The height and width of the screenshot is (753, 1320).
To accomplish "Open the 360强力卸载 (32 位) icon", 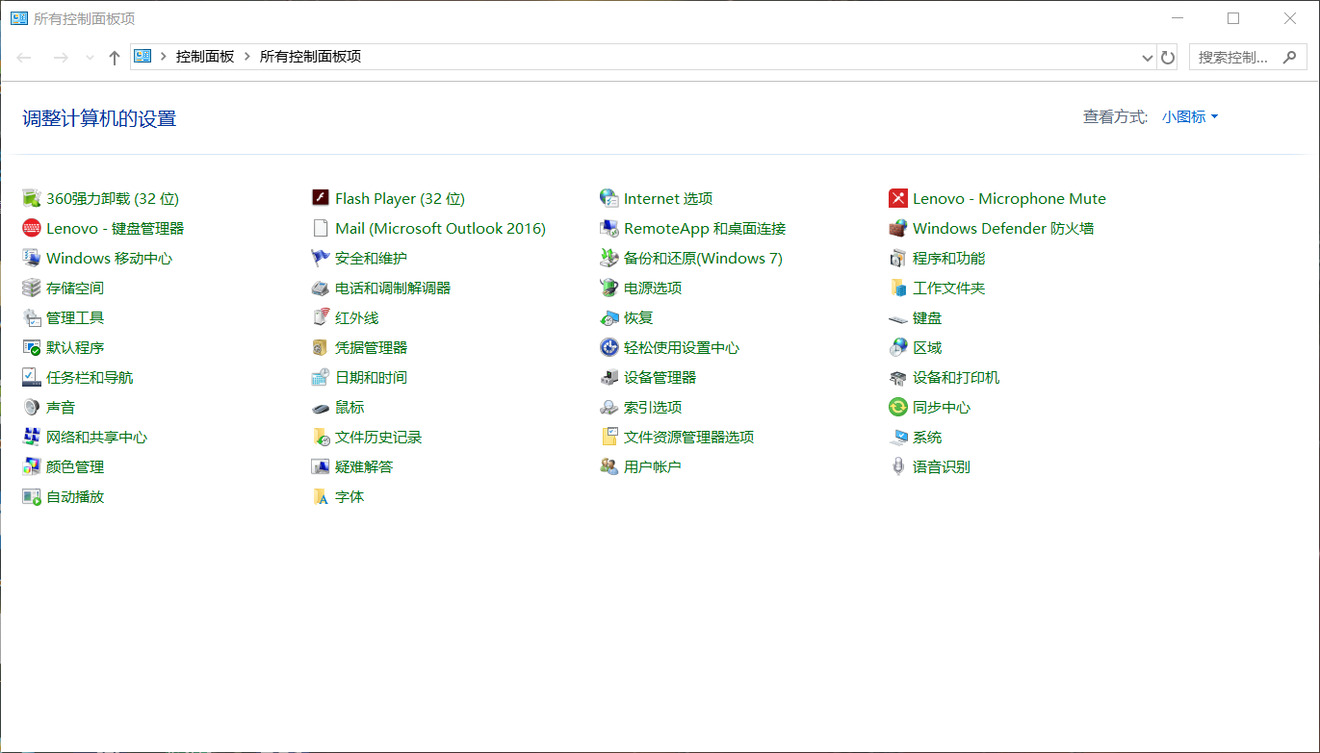I will coord(32,198).
